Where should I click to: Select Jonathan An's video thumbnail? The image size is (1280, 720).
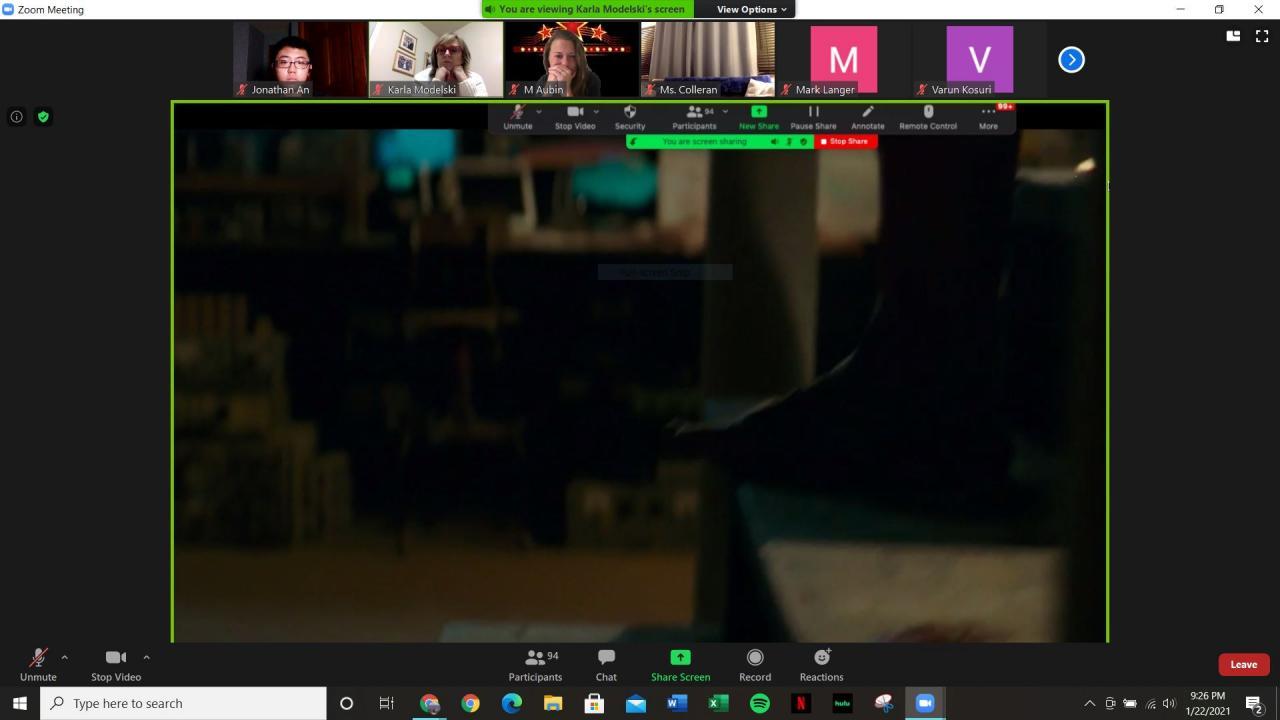click(300, 59)
